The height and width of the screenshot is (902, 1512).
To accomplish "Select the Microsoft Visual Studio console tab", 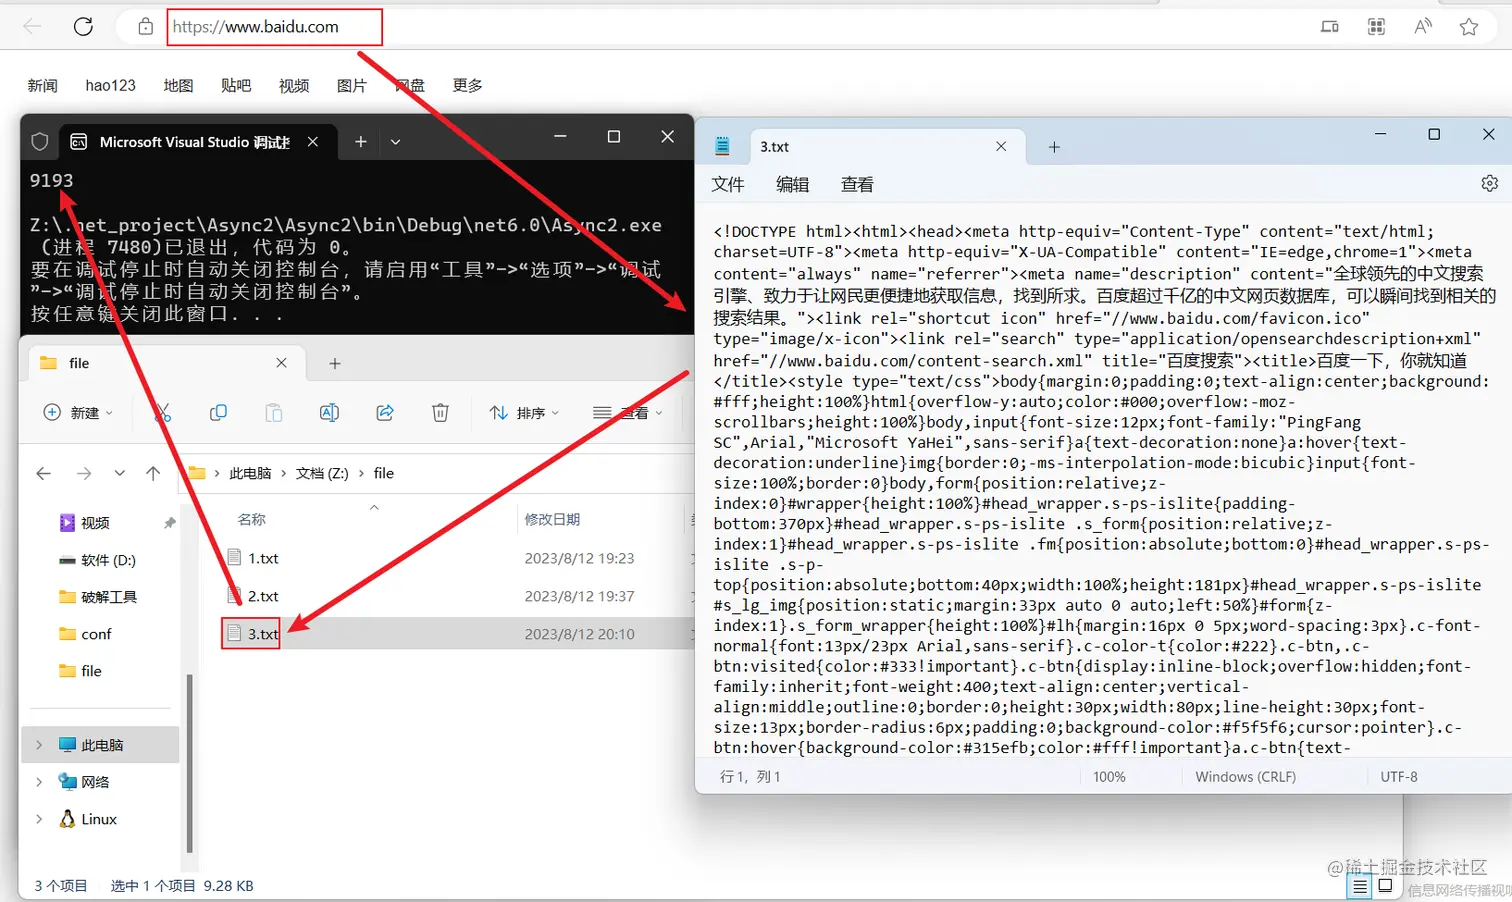I will (x=195, y=142).
